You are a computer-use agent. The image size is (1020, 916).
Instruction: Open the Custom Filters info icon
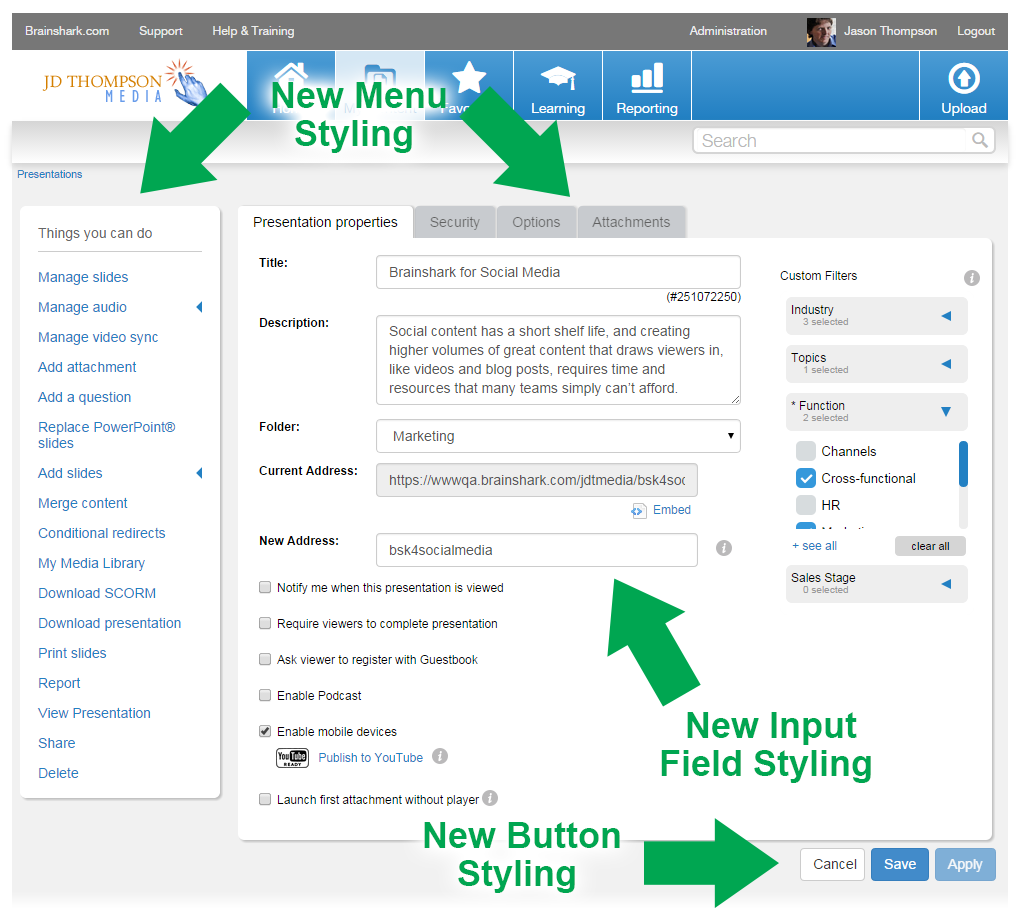[x=971, y=278]
